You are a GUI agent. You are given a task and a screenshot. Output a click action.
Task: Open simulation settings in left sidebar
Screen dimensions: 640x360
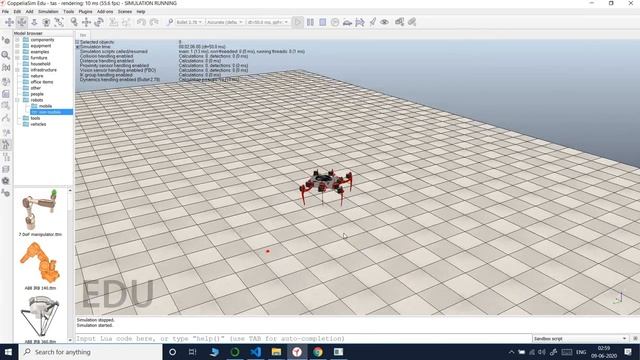pyautogui.click(x=6, y=40)
